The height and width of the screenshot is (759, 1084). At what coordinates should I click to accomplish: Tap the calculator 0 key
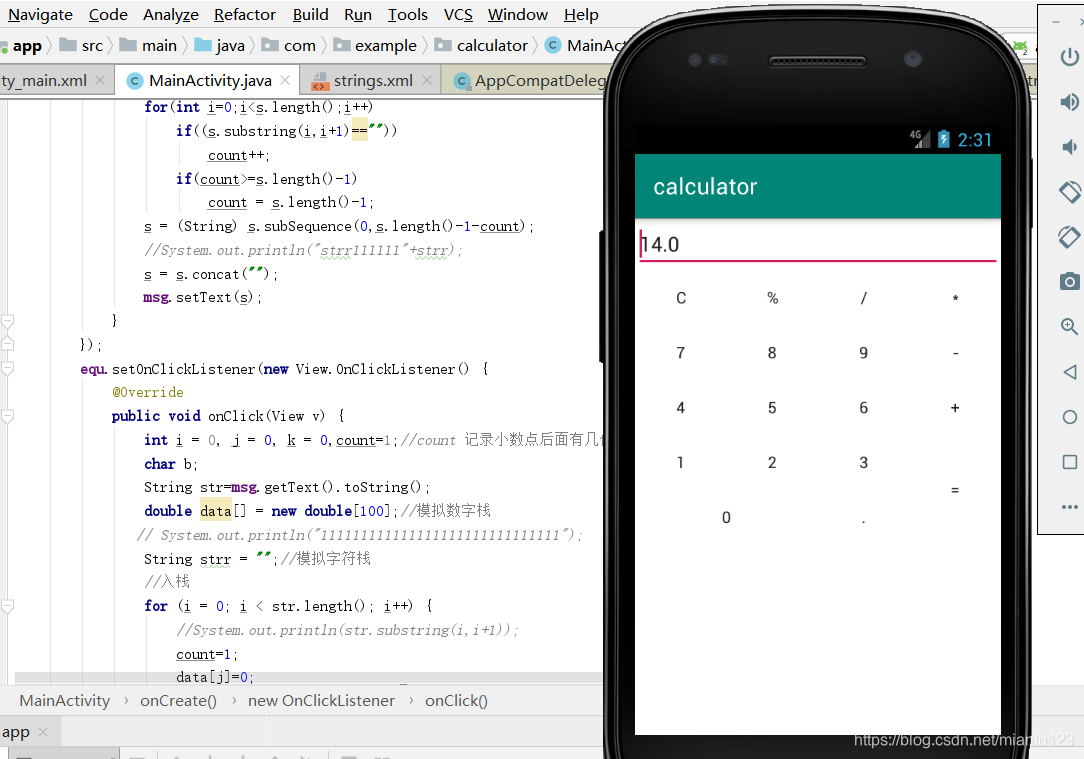tap(726, 518)
